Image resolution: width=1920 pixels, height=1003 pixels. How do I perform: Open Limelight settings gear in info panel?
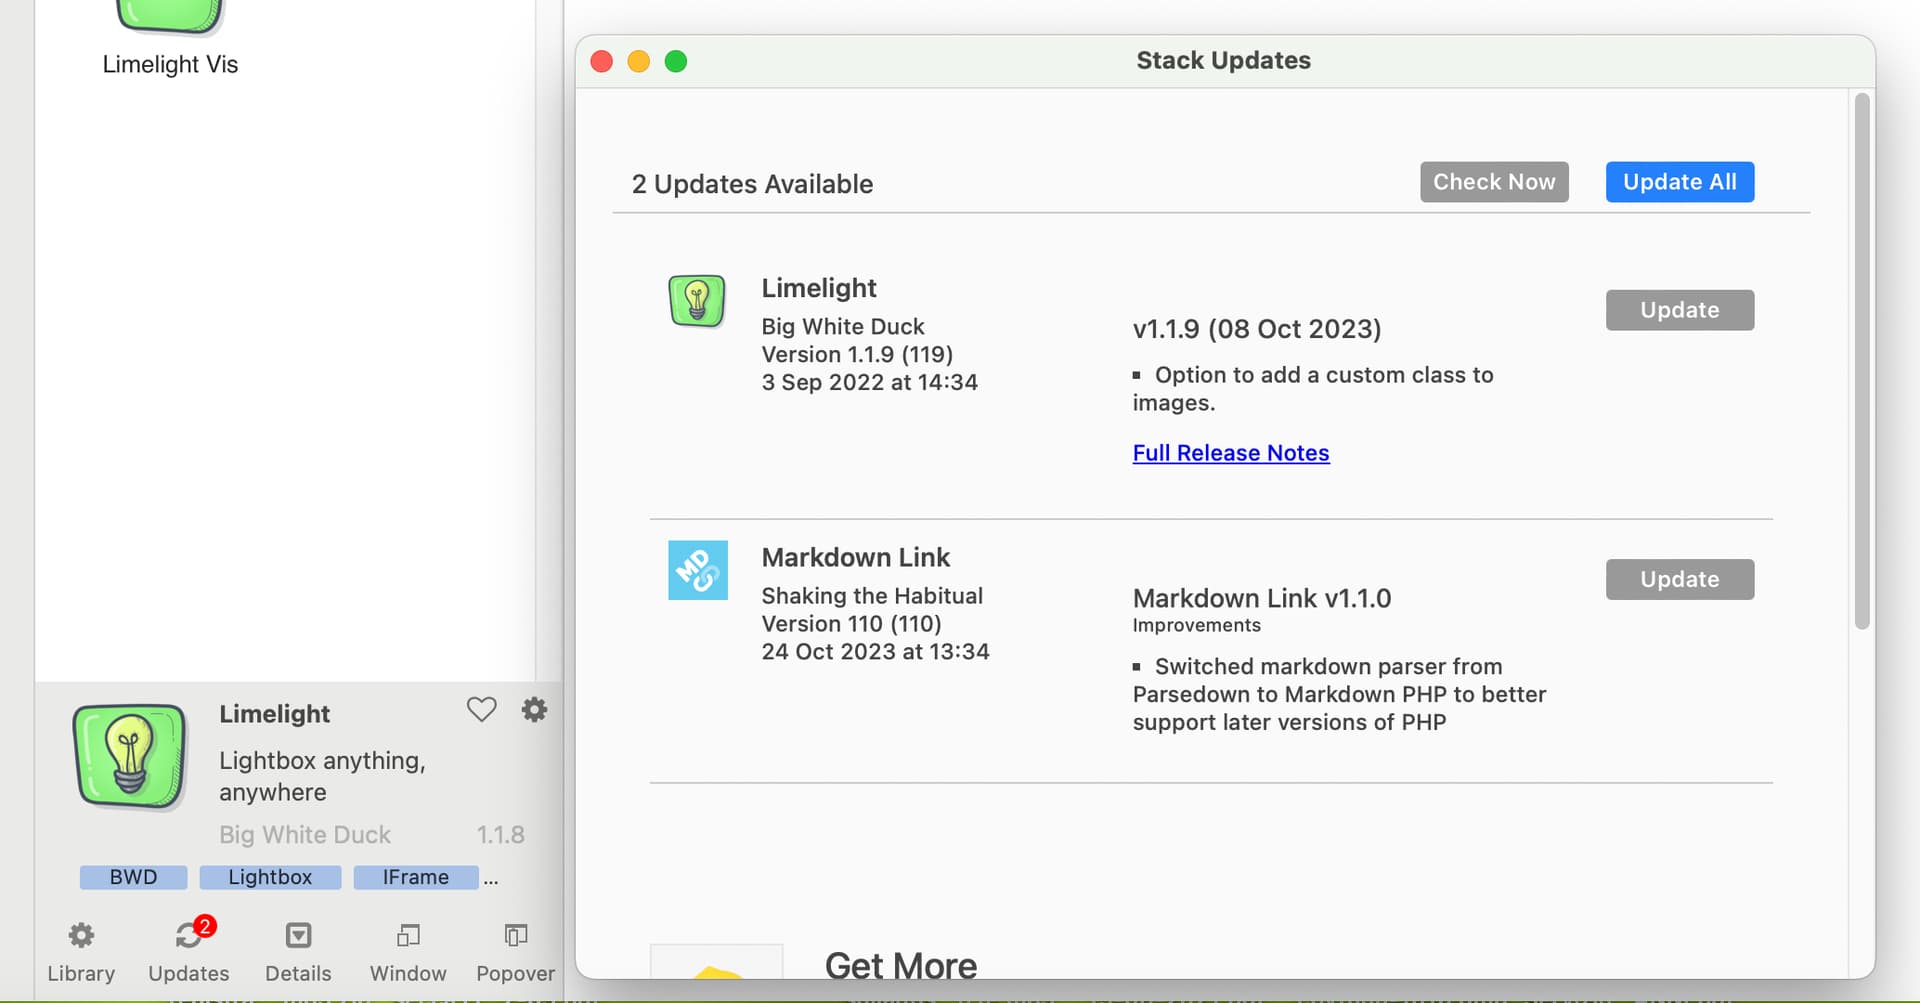[534, 709]
